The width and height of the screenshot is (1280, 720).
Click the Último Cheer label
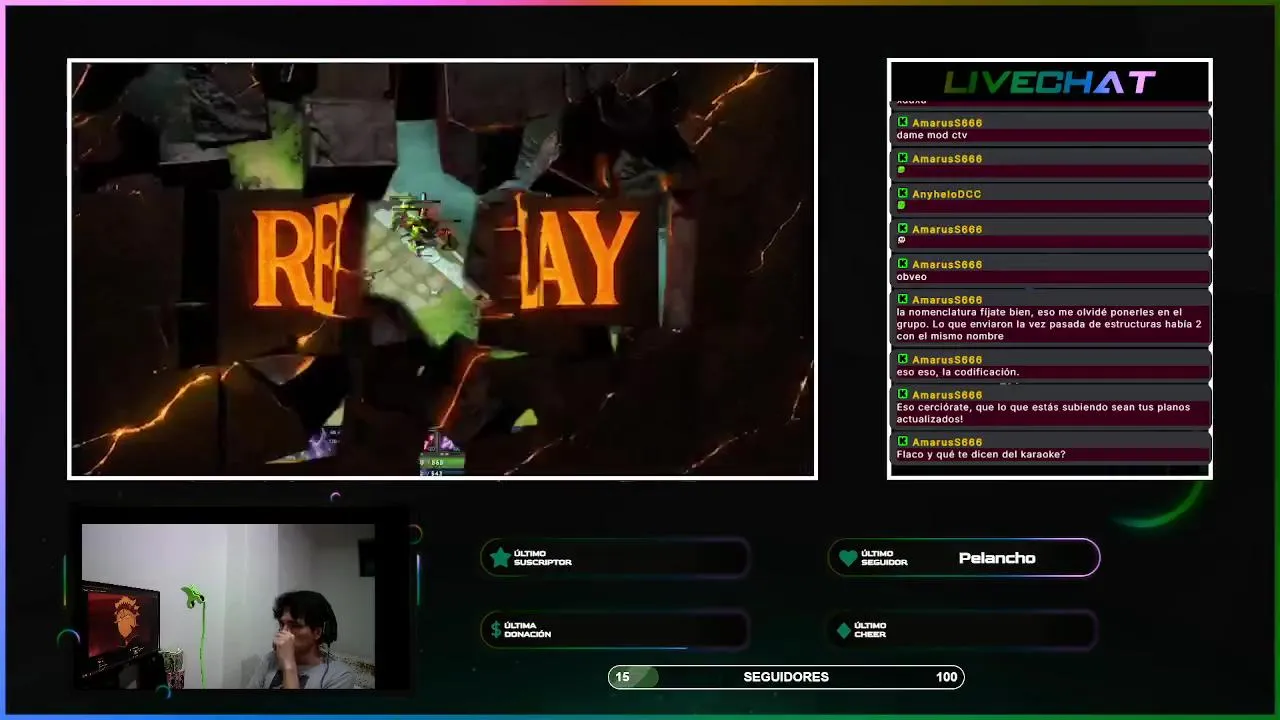(870, 630)
